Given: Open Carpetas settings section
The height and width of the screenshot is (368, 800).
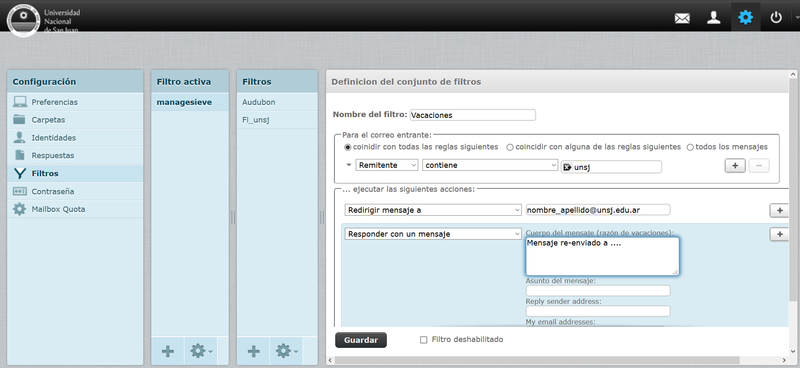Looking at the screenshot, I should pos(75,119).
